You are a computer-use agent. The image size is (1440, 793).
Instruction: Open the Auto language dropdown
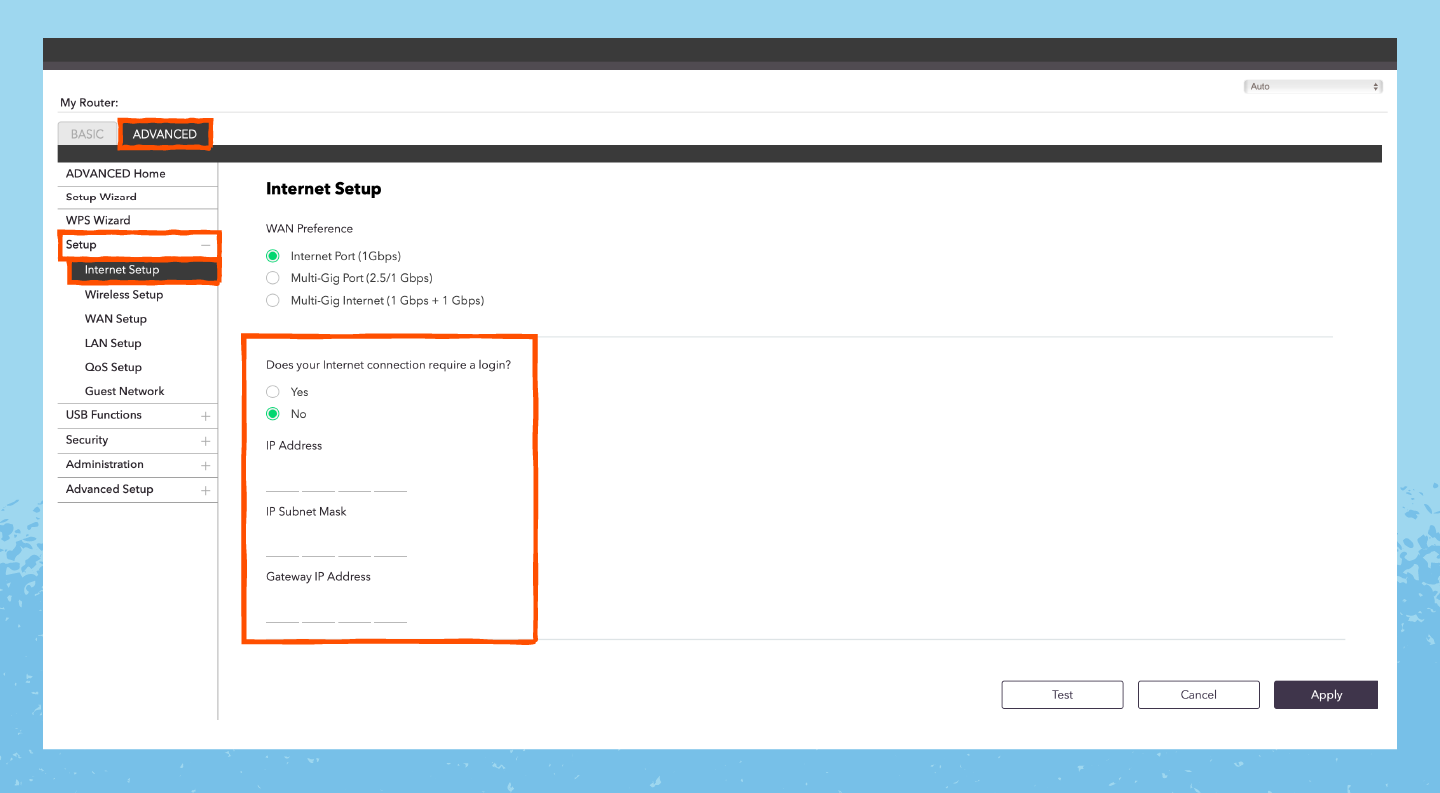1313,87
